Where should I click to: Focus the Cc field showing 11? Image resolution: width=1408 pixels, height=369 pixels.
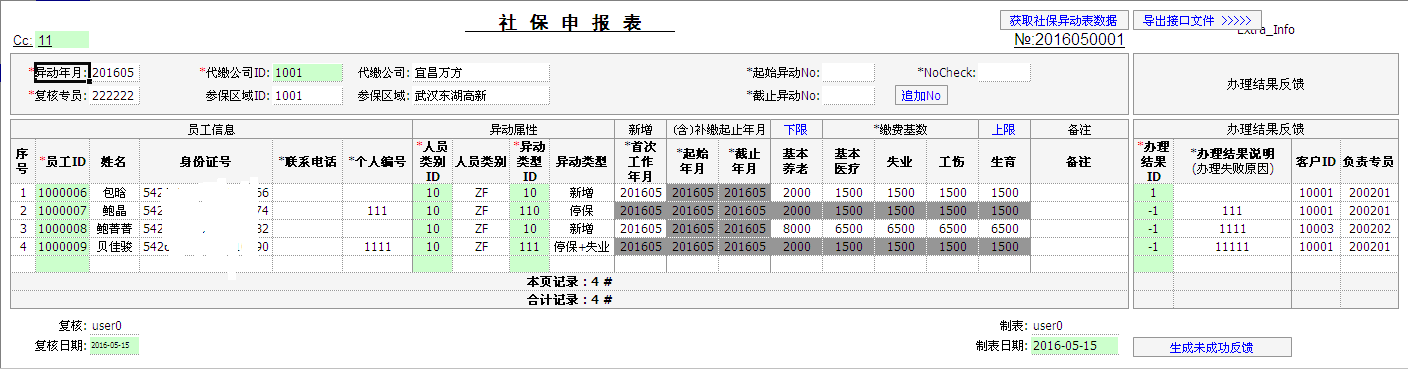pyautogui.click(x=63, y=41)
